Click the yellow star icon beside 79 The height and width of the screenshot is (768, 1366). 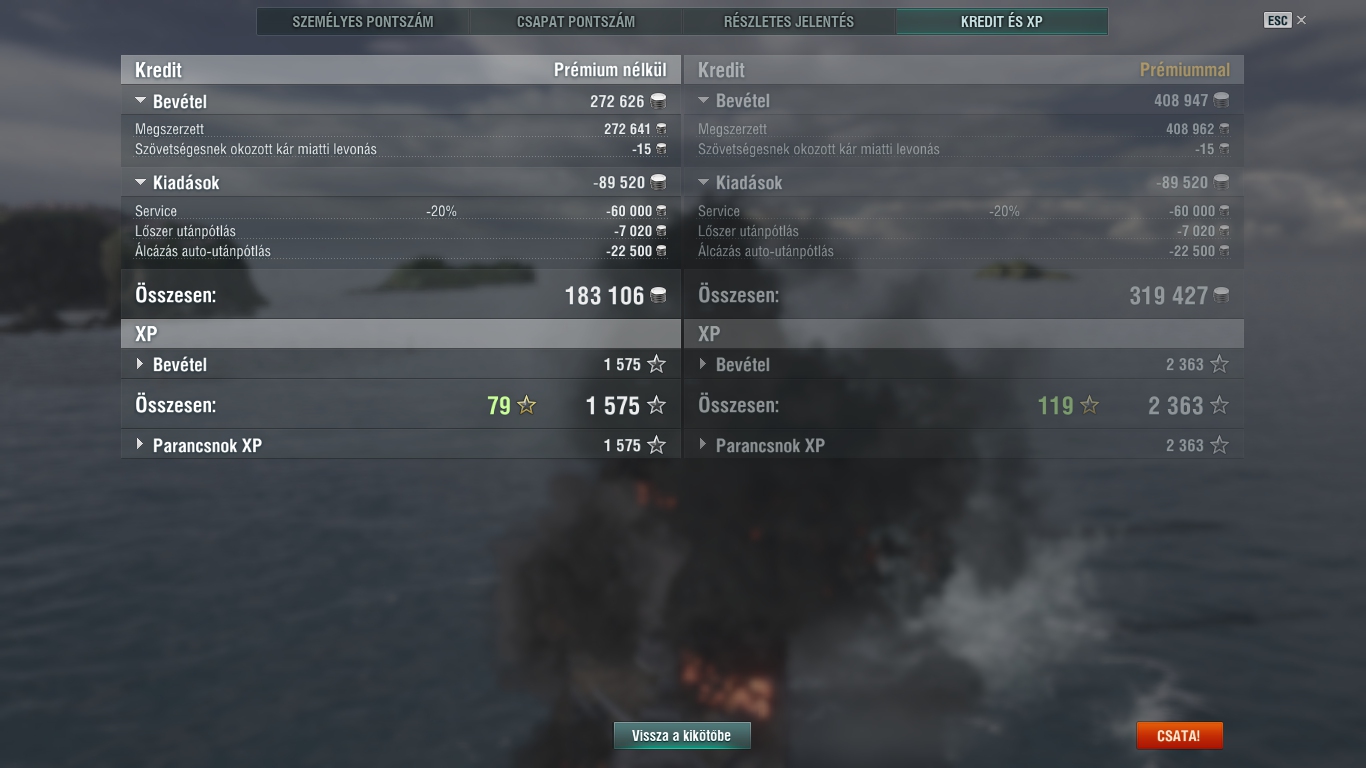pyautogui.click(x=526, y=405)
